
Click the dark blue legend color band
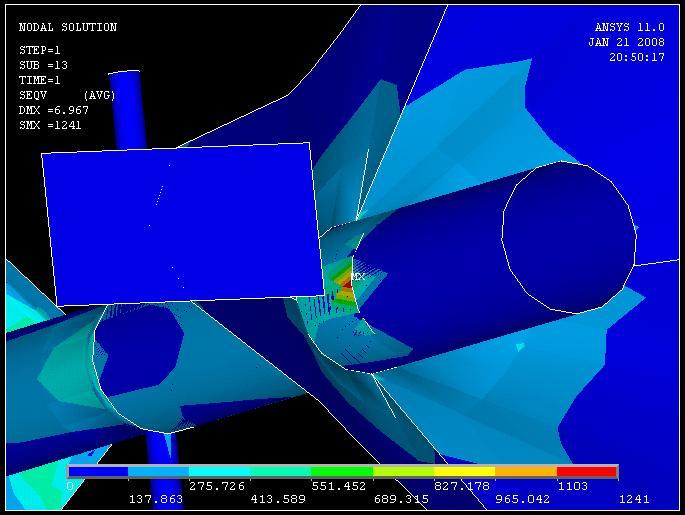pyautogui.click(x=98, y=471)
